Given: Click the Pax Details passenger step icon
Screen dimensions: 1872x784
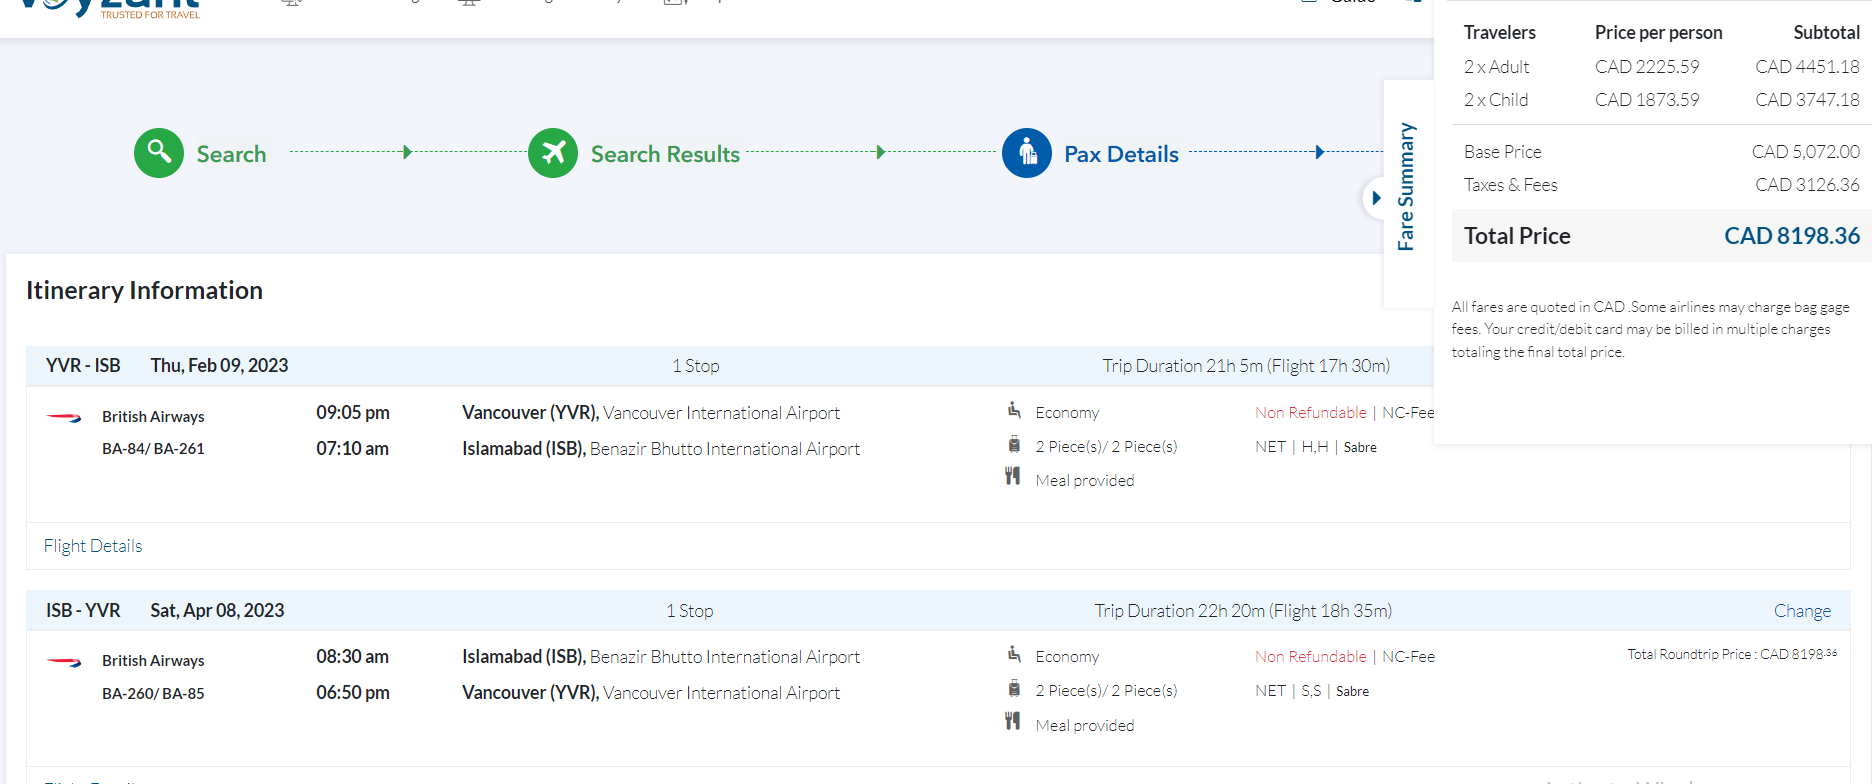Looking at the screenshot, I should 1027,153.
